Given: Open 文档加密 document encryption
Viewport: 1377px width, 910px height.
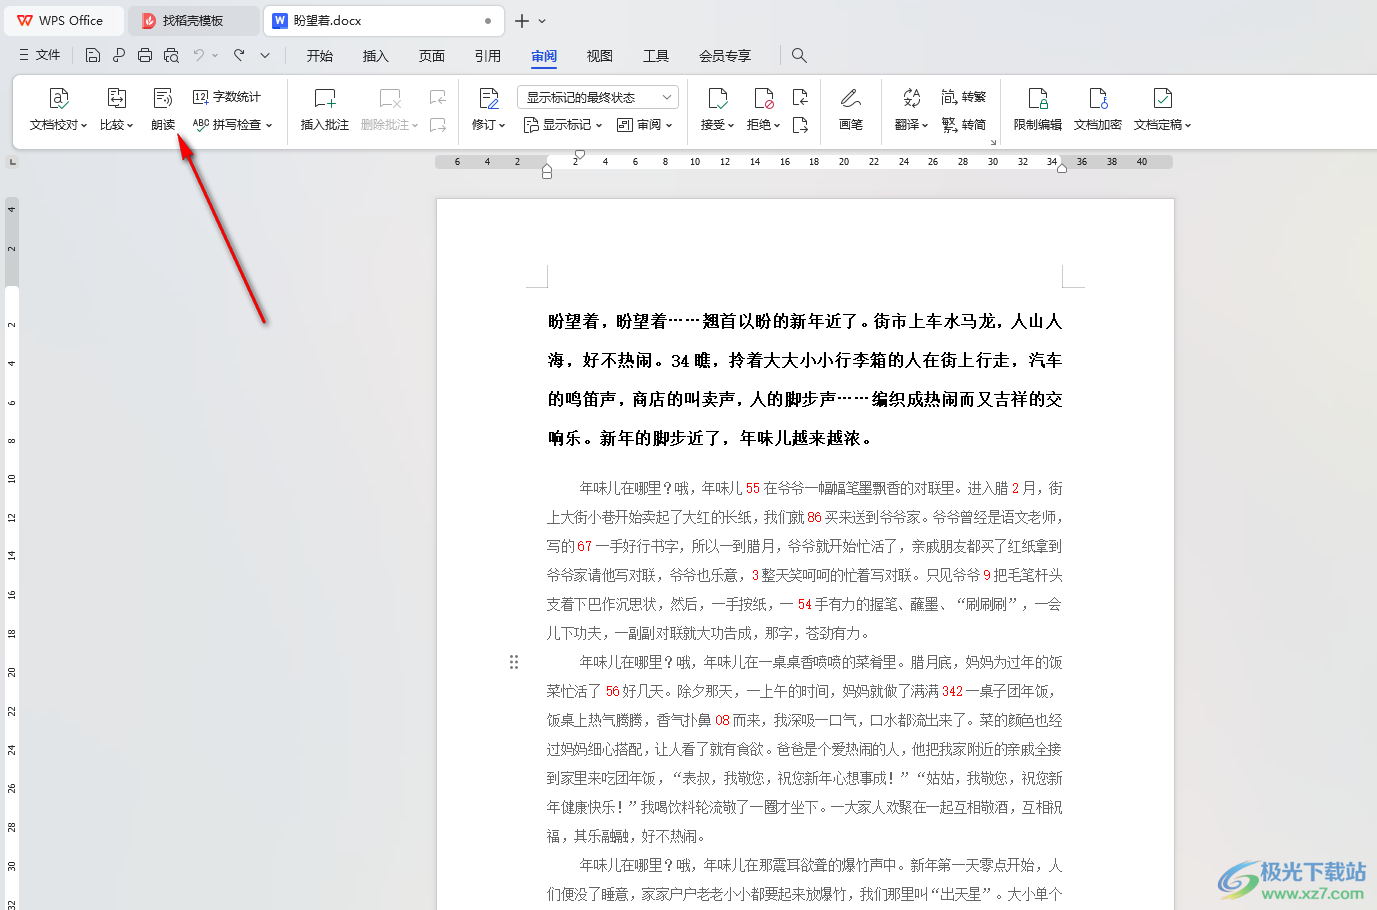Looking at the screenshot, I should (1098, 108).
